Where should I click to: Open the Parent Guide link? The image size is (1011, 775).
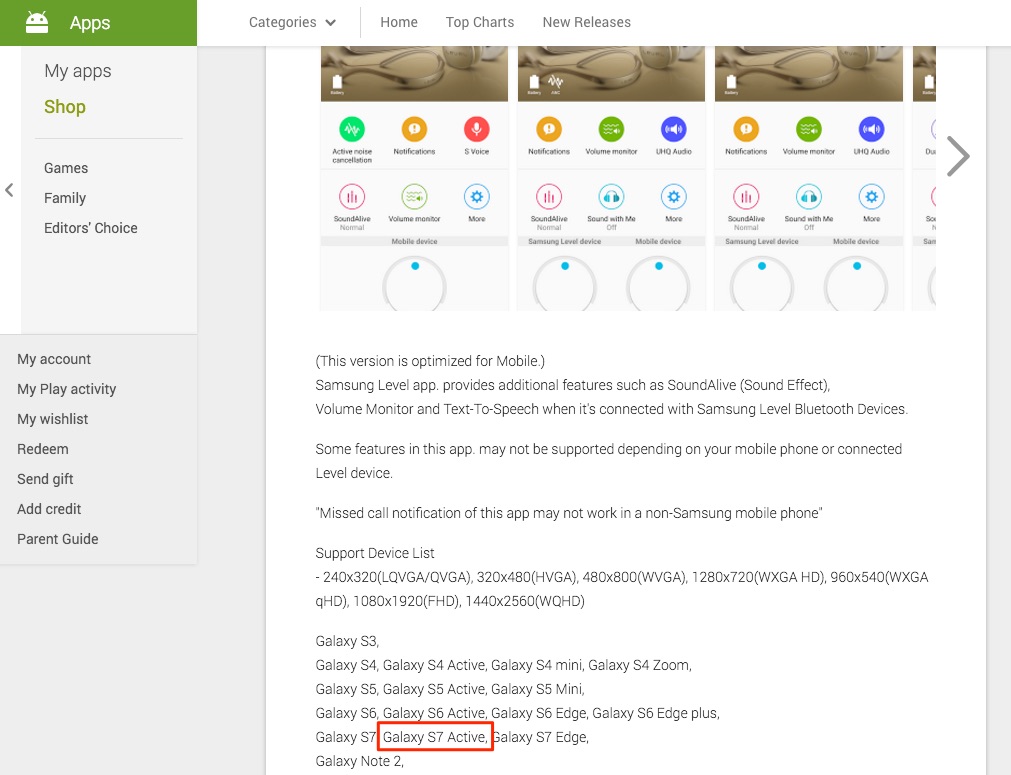(58, 539)
